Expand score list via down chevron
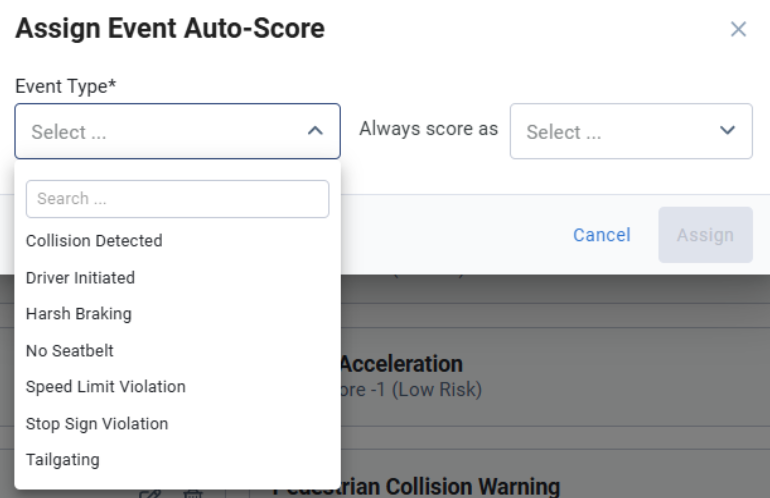Screen dimensions: 770x498 click(727, 130)
